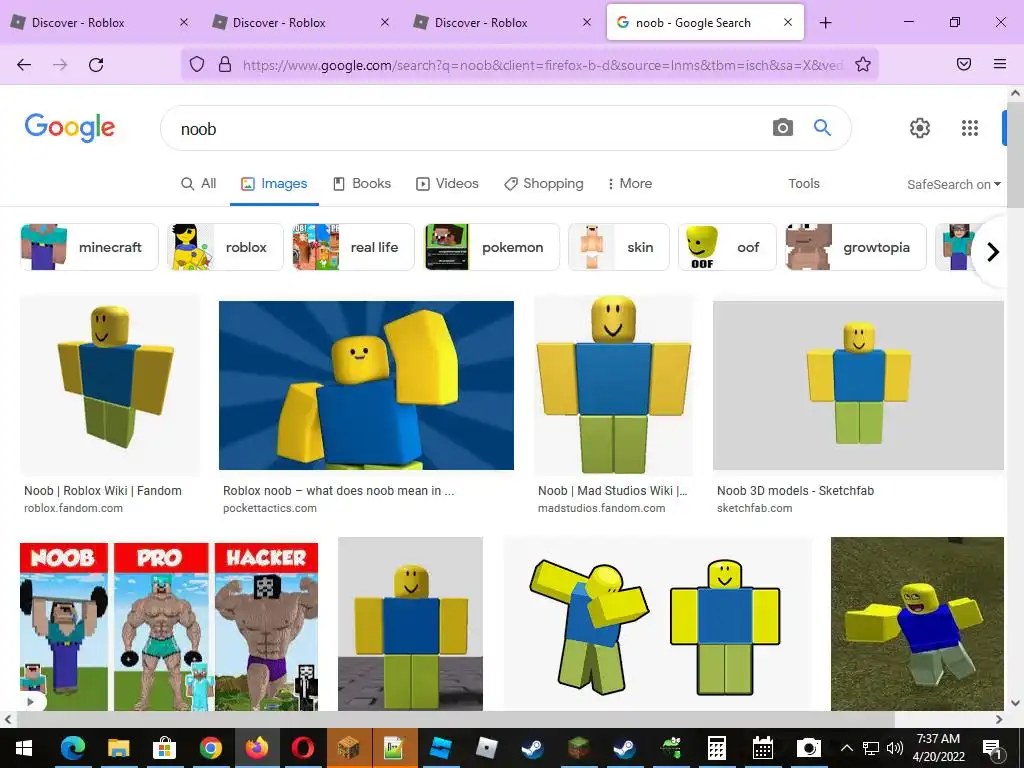Open the clock and date flyout
Viewport: 1024px width, 768px height.
point(938,748)
